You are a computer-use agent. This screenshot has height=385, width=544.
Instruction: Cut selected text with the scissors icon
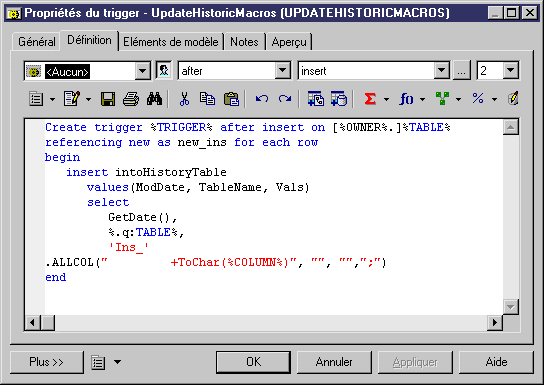[x=184, y=99]
